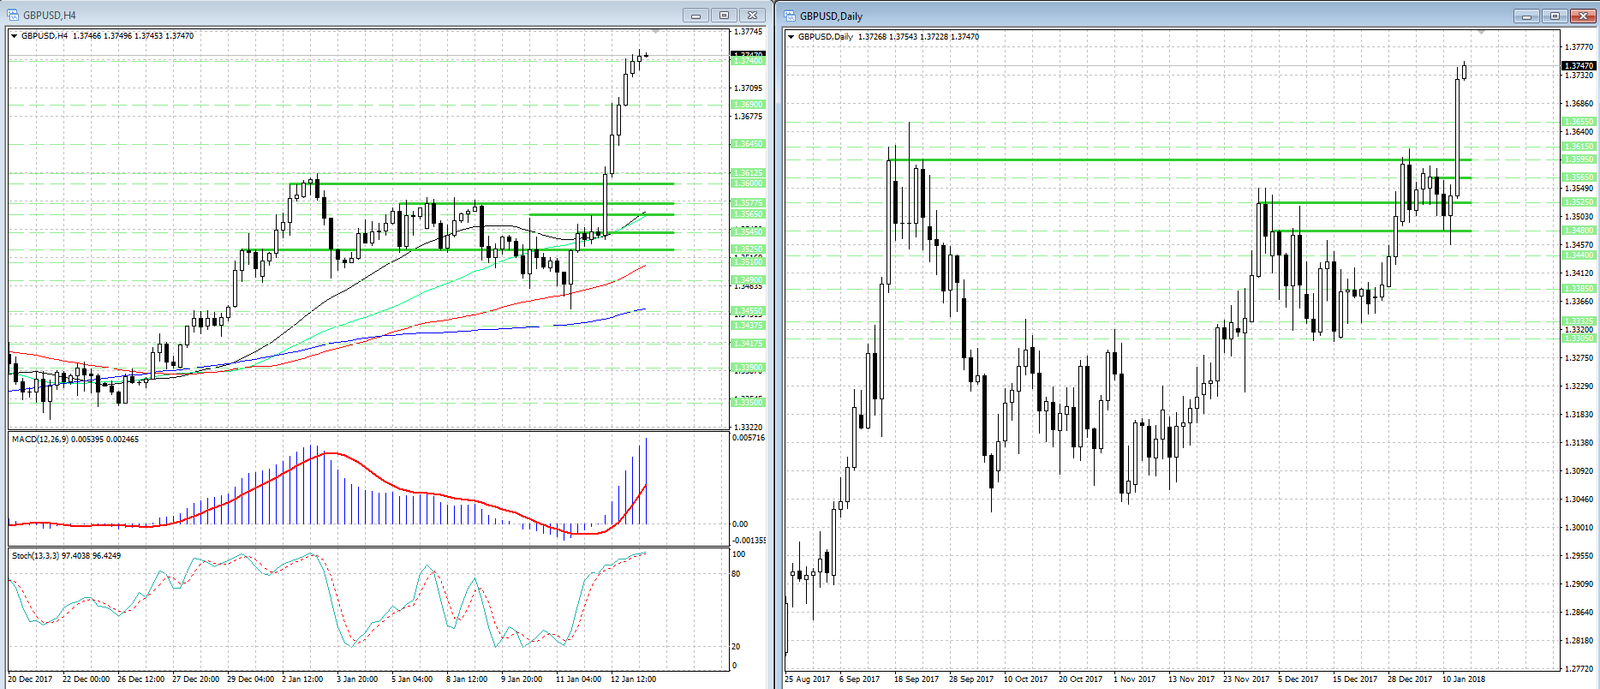
Task: Minimize the GBPUSD,Daily chart window
Action: point(1526,16)
